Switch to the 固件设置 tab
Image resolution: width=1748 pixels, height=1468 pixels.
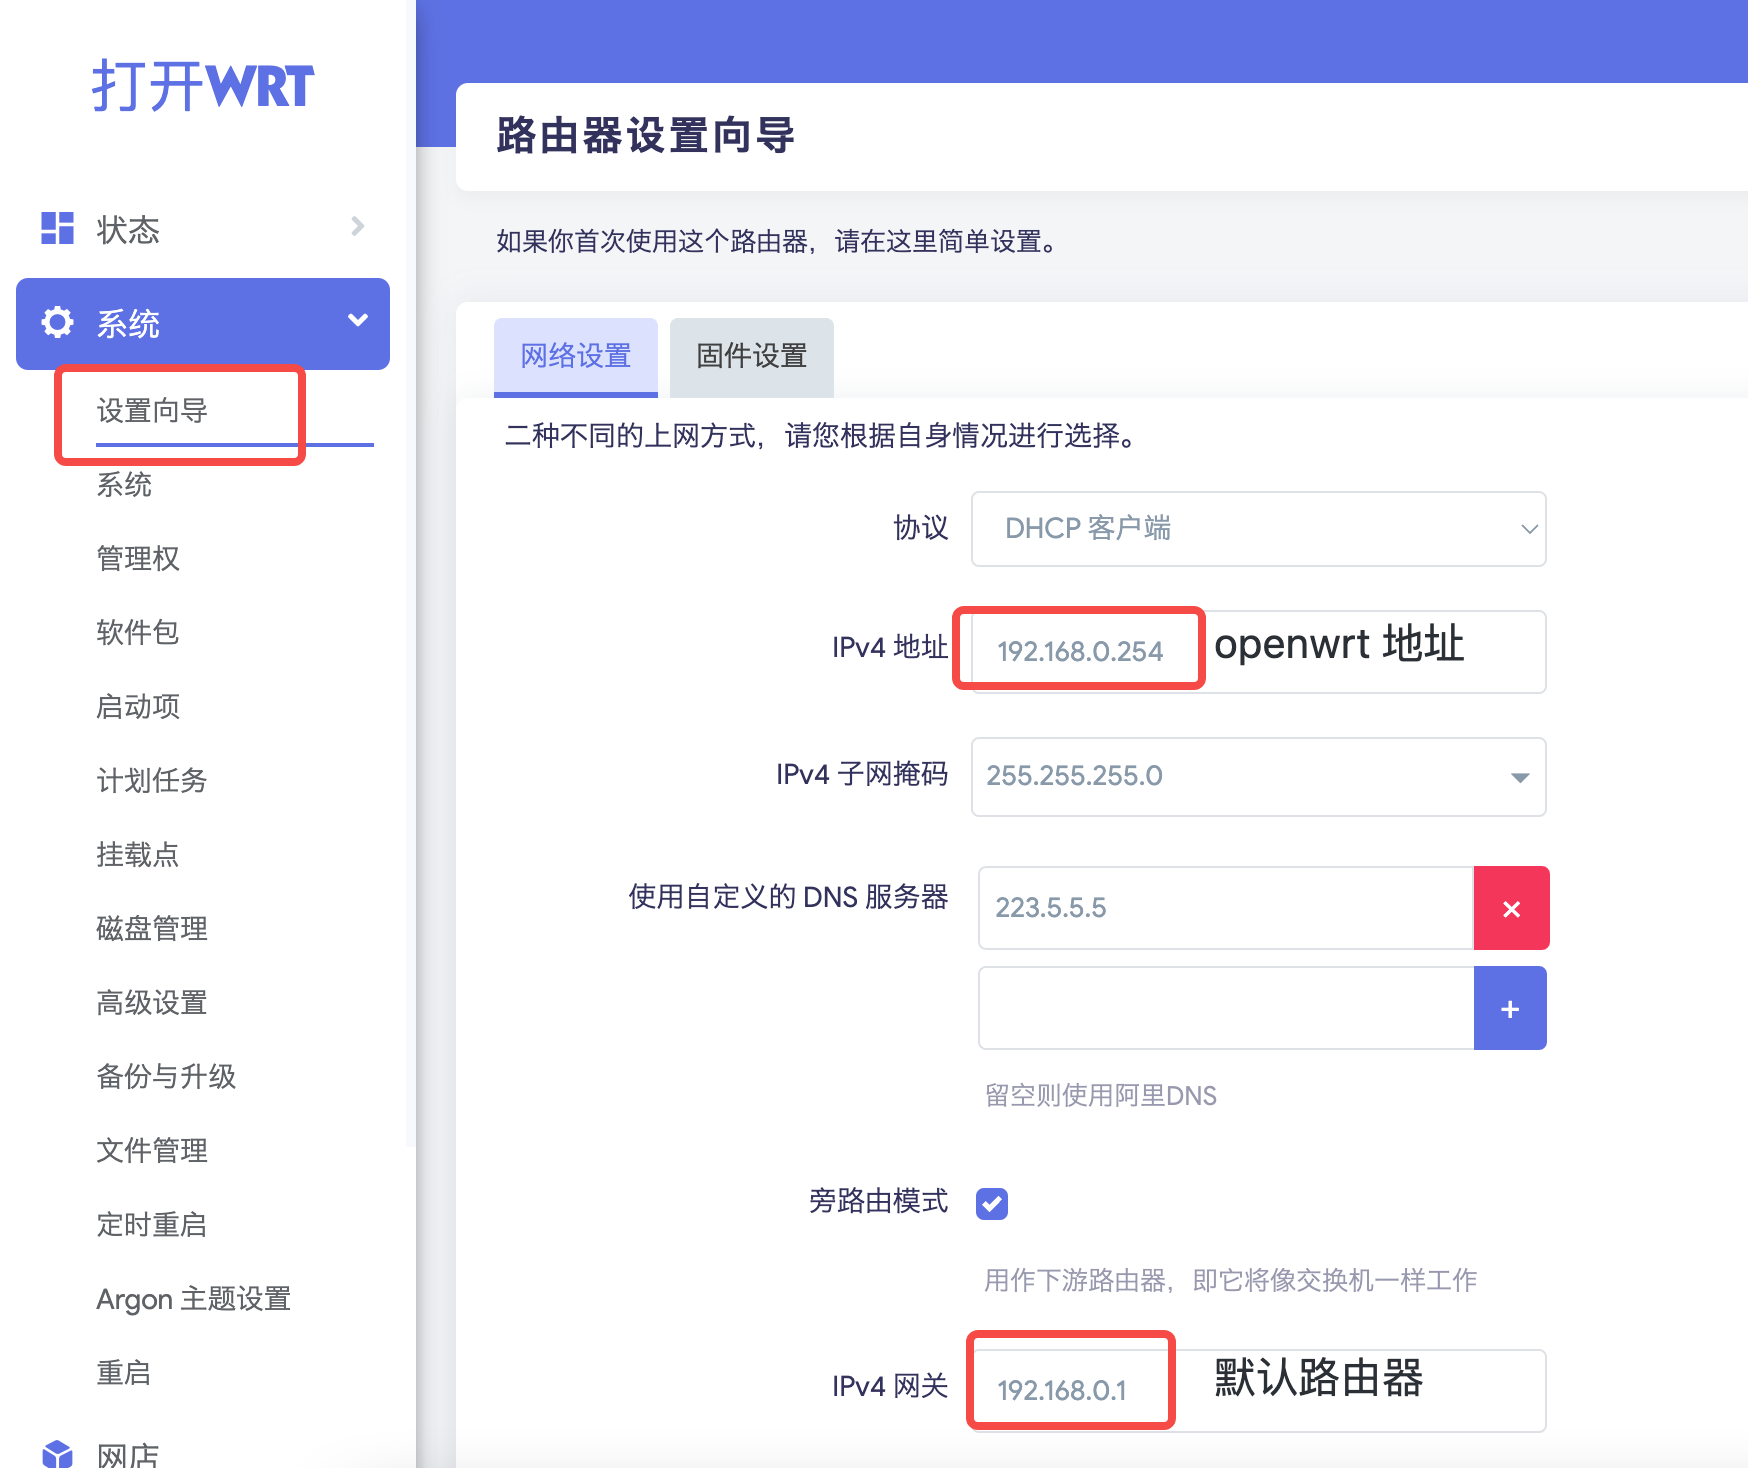[x=752, y=356]
